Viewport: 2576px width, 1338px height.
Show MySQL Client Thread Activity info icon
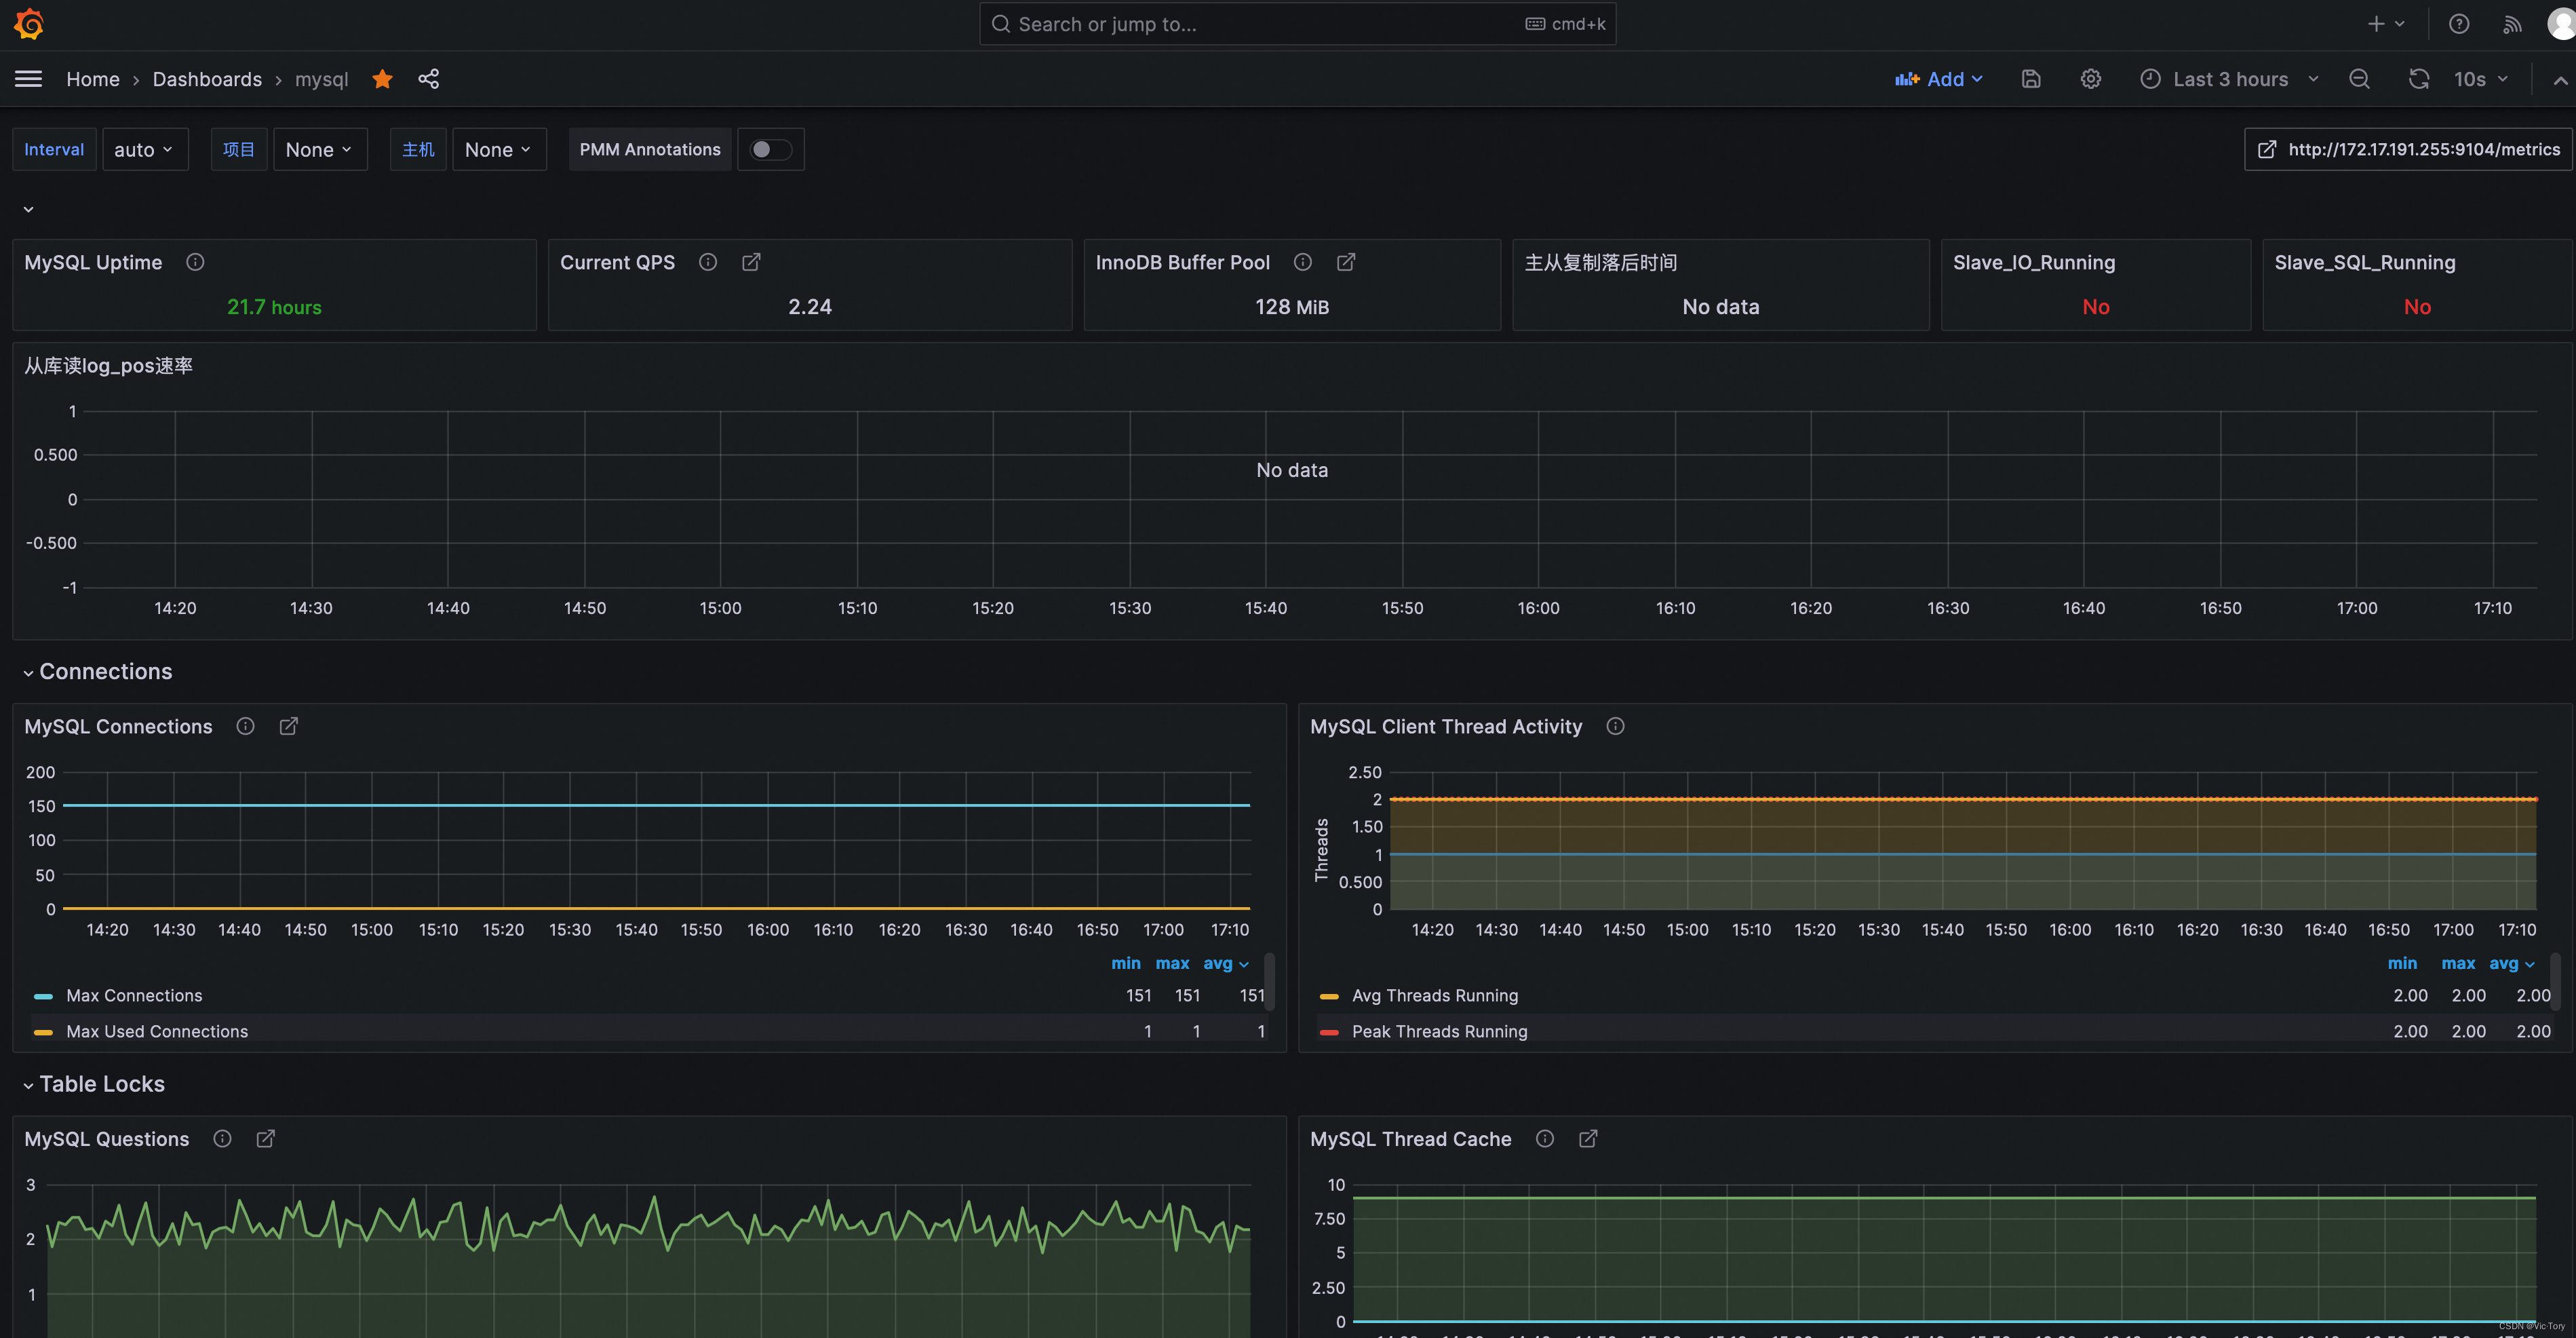tap(1615, 726)
